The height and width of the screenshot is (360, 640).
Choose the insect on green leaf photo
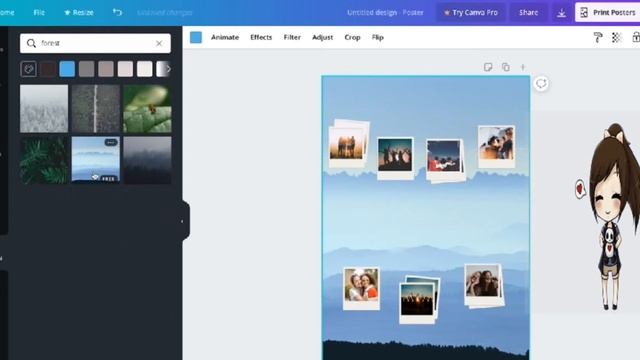click(147, 109)
